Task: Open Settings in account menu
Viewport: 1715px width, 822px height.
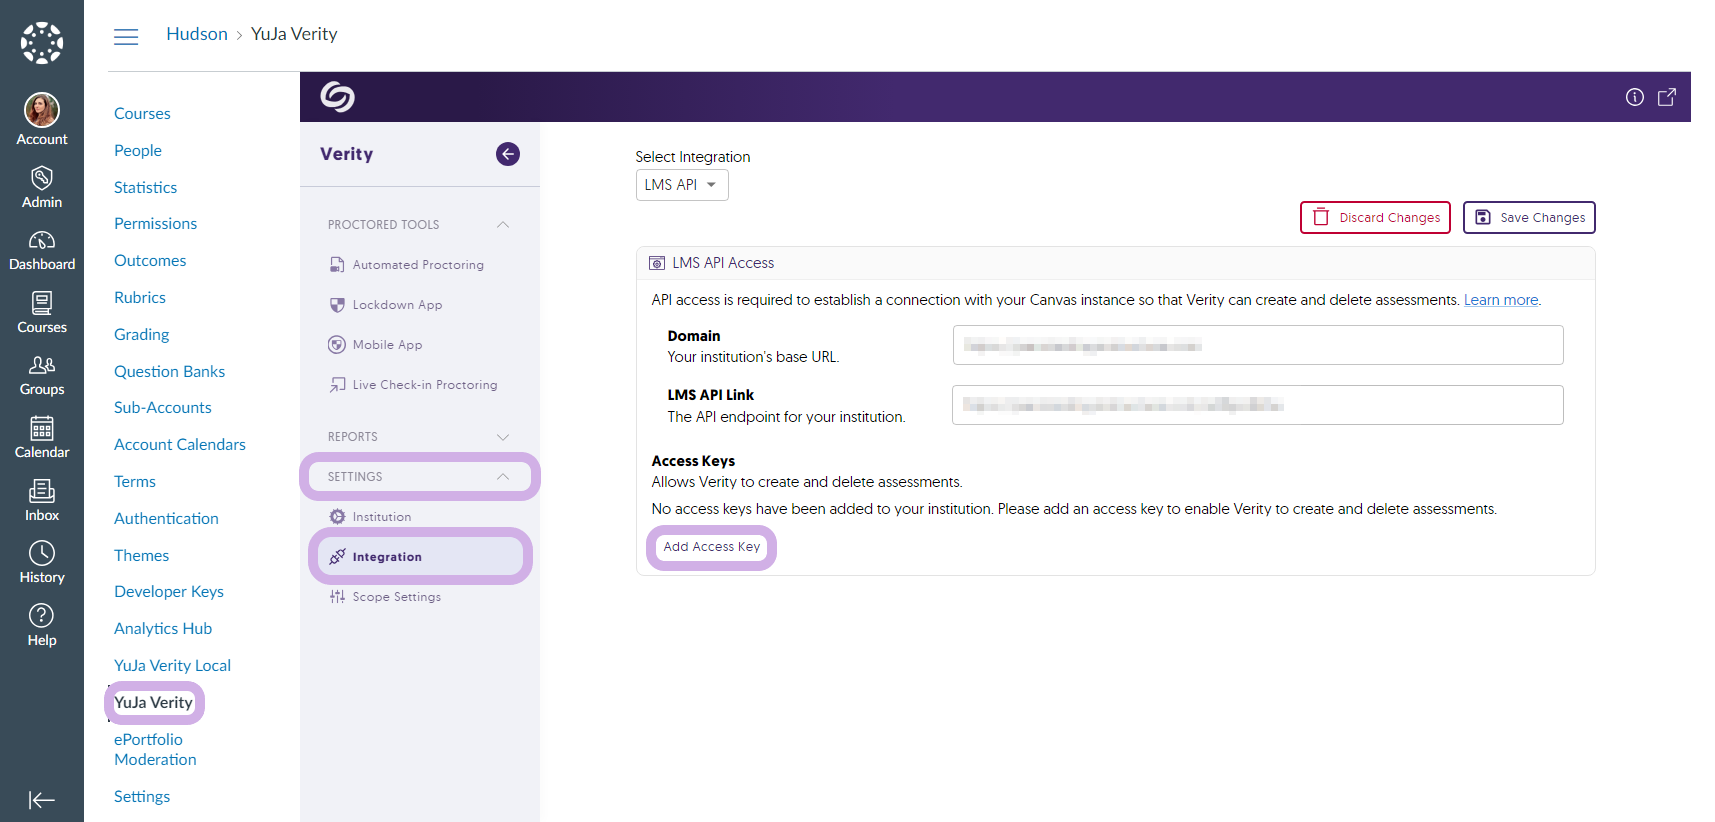Action: tap(141, 797)
